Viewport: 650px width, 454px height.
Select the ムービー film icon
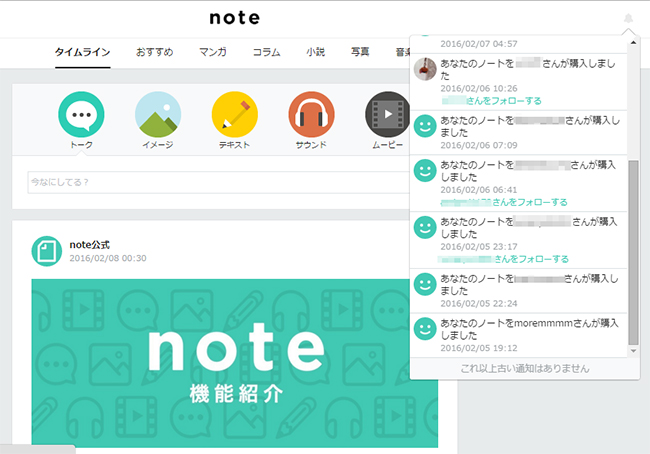388,114
